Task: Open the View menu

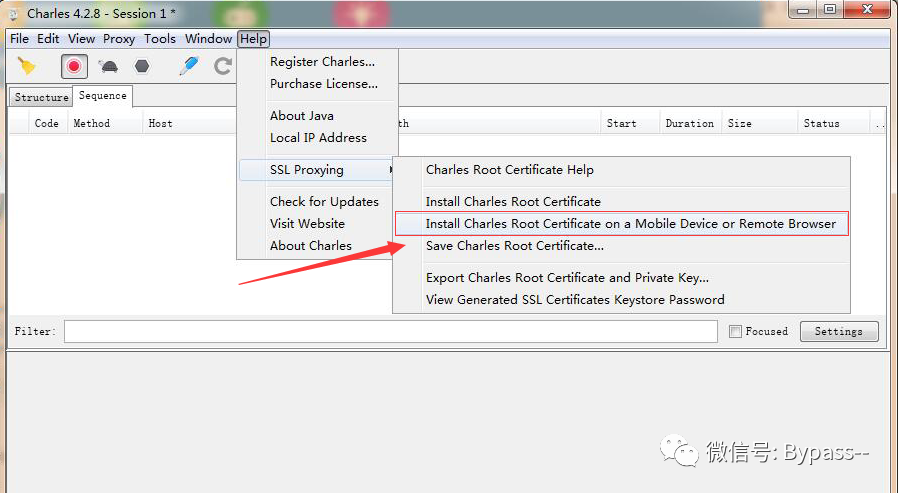Action: (81, 39)
